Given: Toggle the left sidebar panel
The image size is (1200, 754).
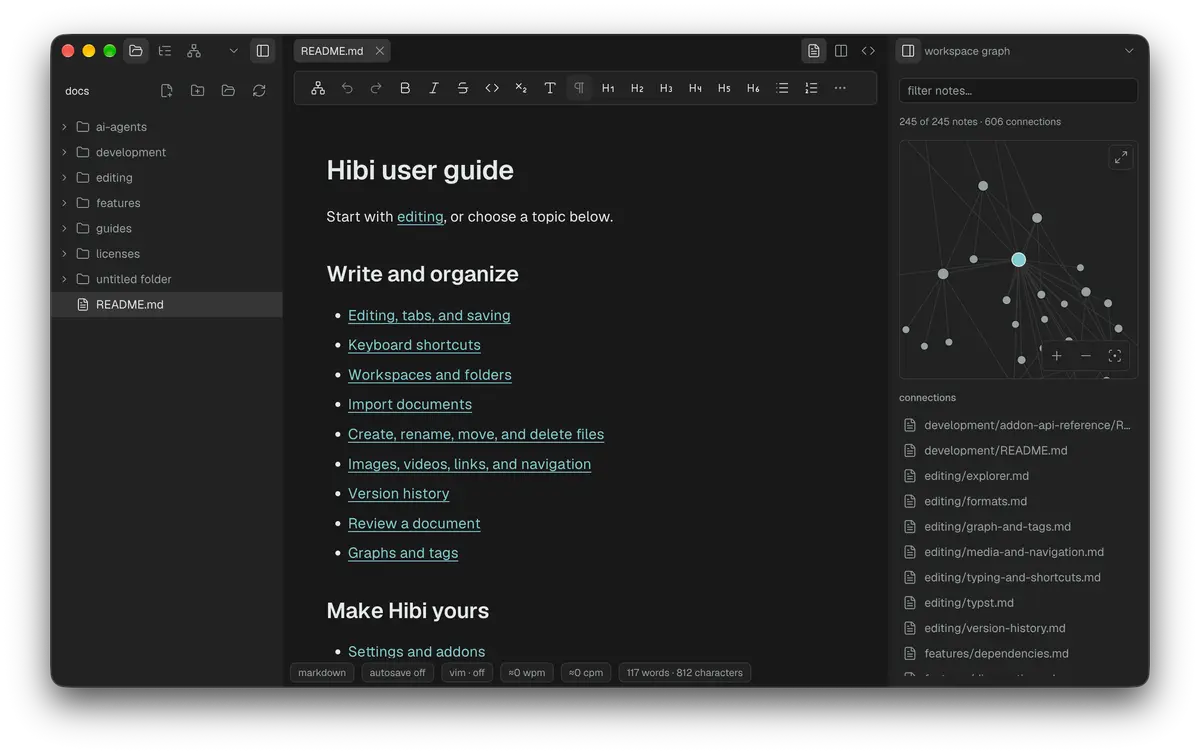Looking at the screenshot, I should [x=262, y=51].
